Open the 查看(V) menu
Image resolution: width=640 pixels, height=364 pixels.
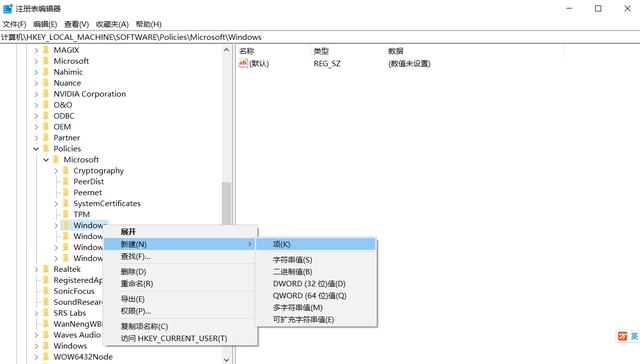click(x=76, y=24)
